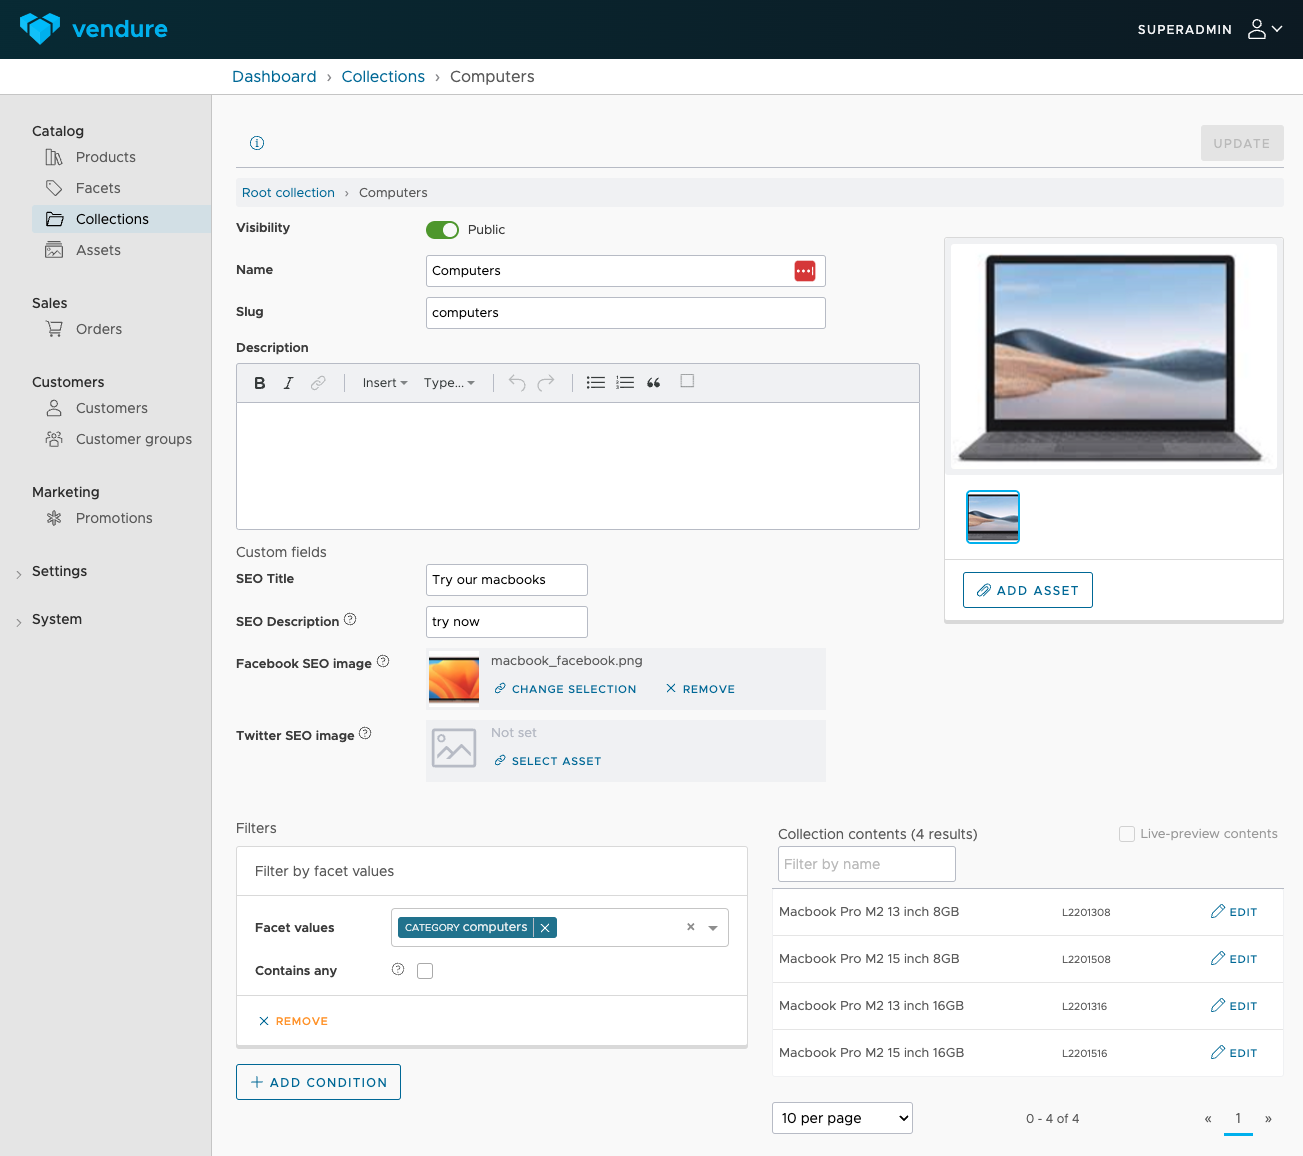Go to the Dashboard breadcrumb
Image resolution: width=1303 pixels, height=1156 pixels.
coord(274,77)
